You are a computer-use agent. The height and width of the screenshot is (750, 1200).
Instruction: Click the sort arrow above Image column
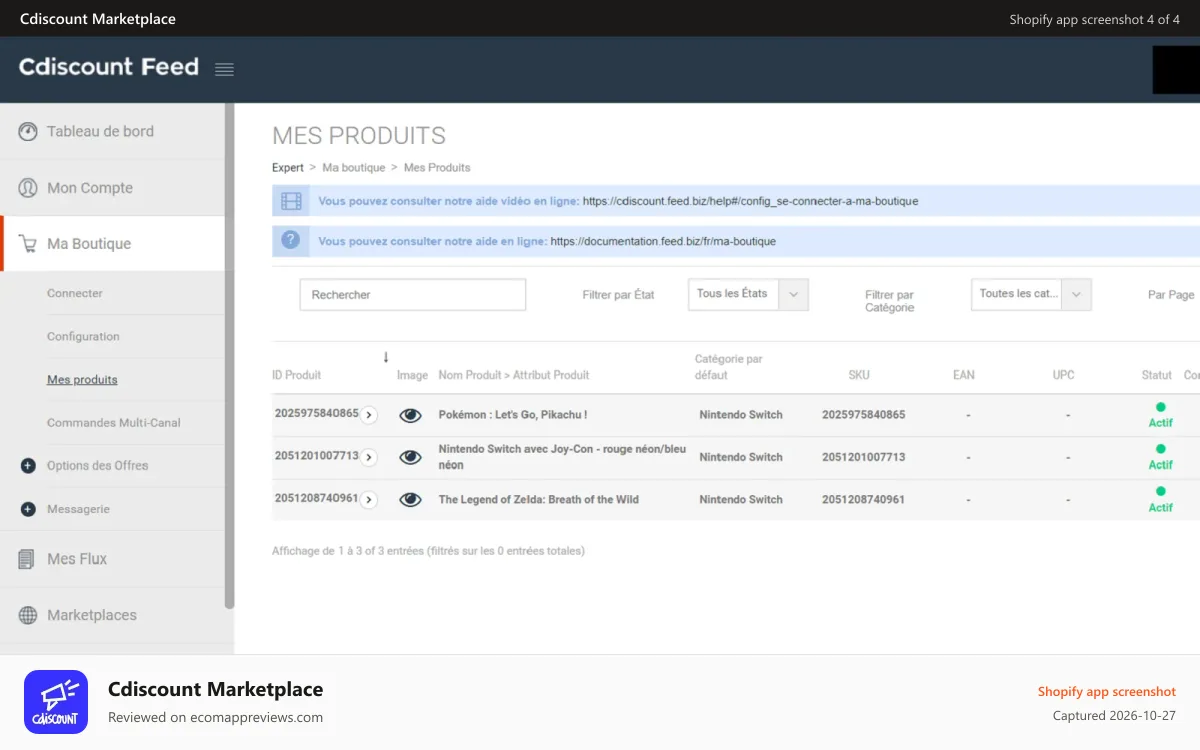pyautogui.click(x=386, y=357)
